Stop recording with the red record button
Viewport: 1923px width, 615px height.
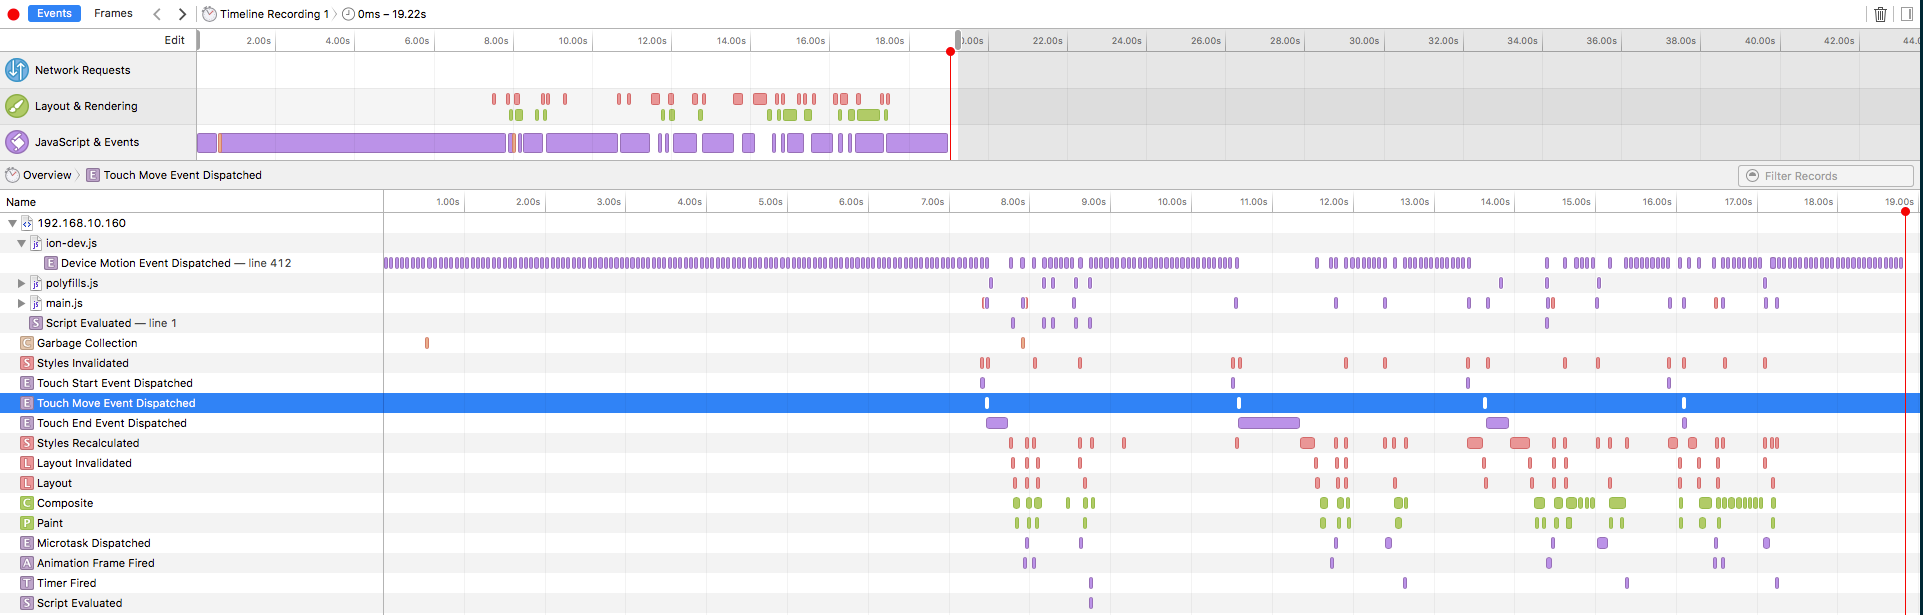tap(13, 14)
